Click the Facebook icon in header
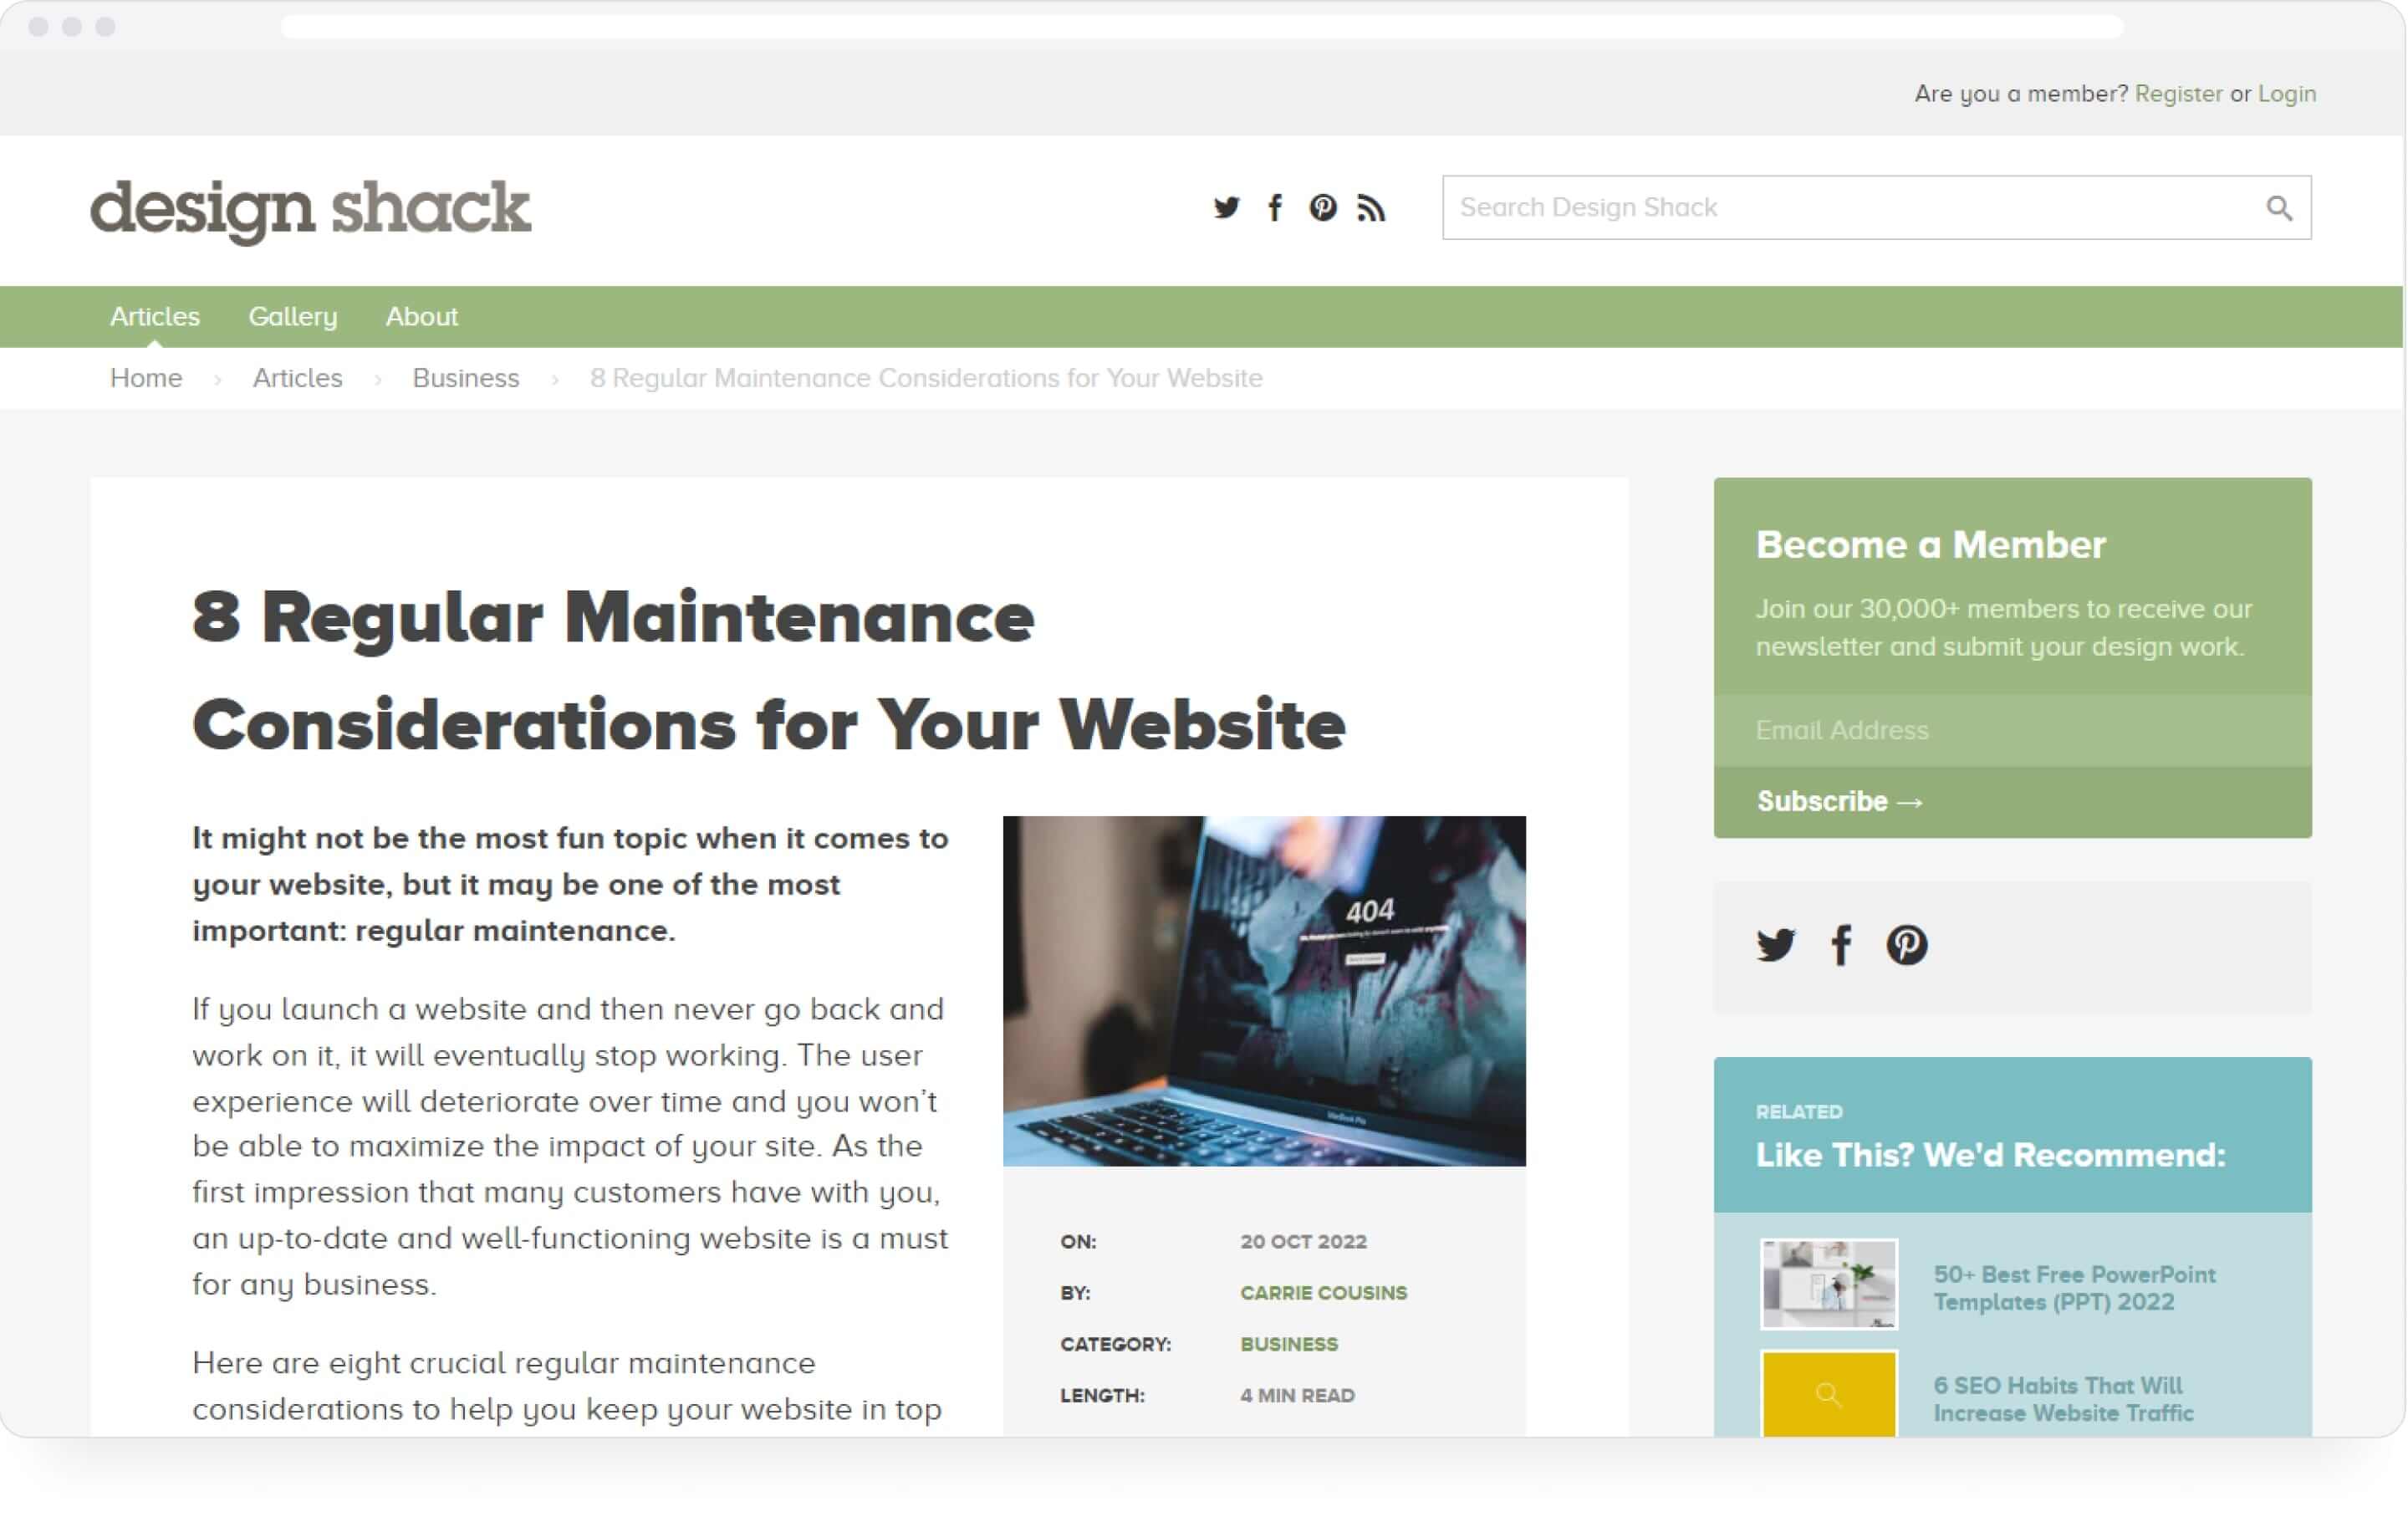Screen dimensions: 2408x1522 pos(1274,207)
